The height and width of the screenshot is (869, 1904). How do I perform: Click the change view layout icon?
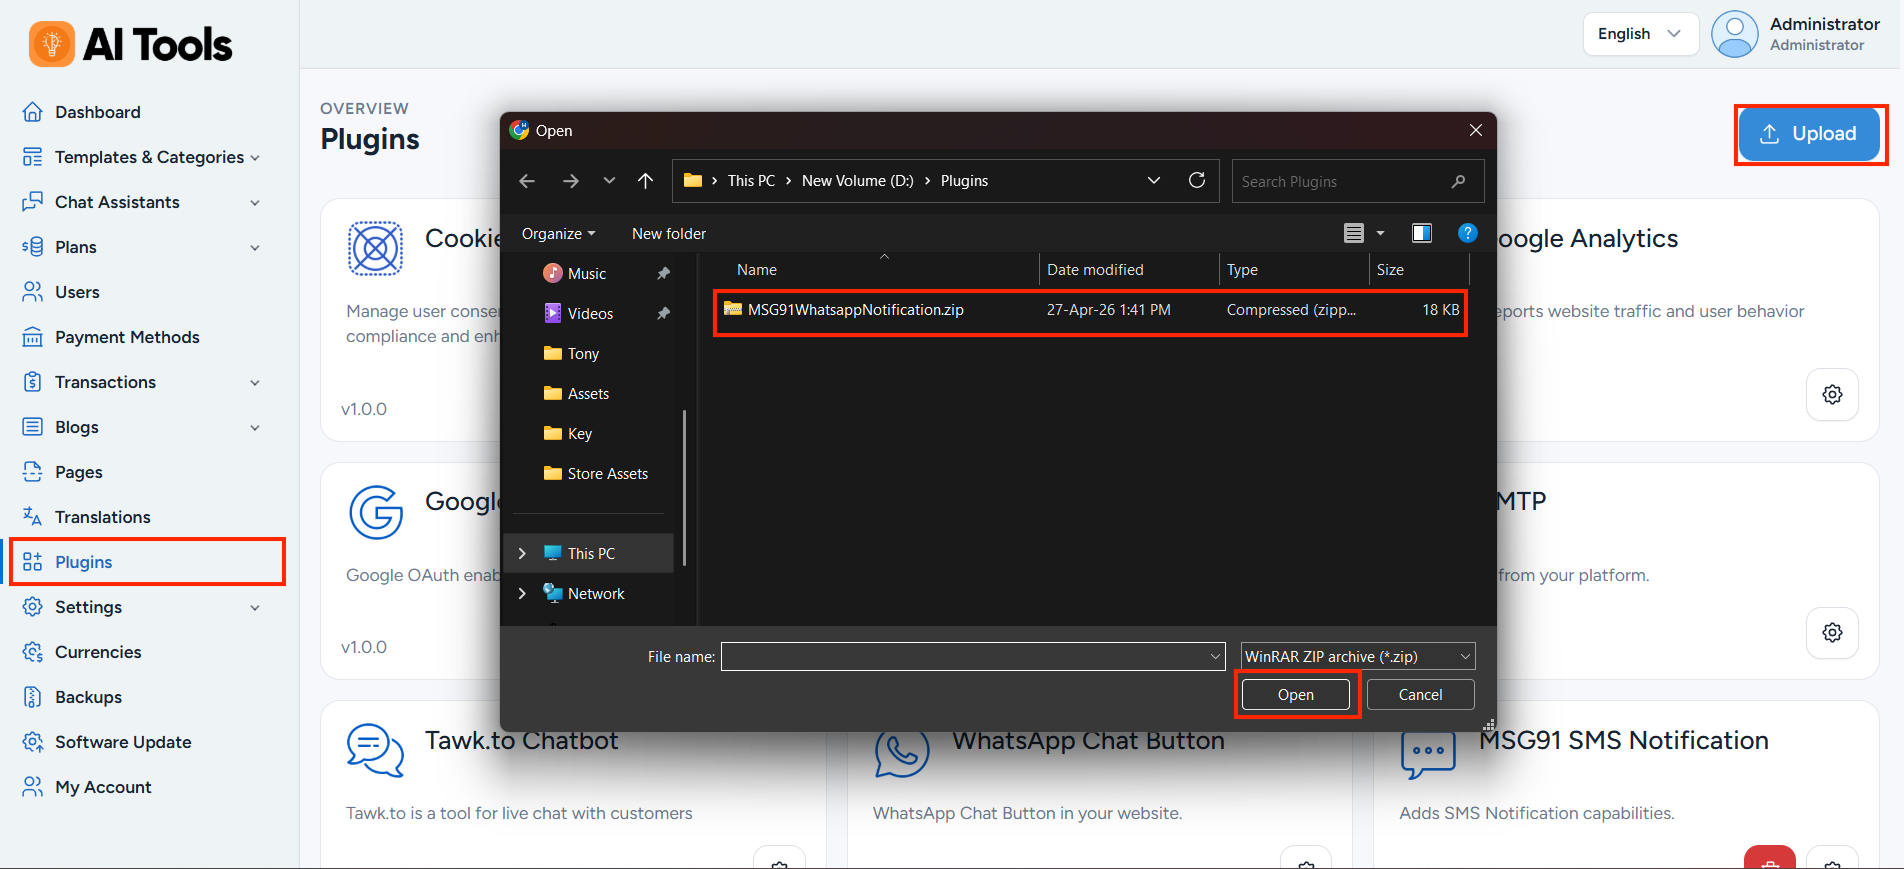(x=1354, y=233)
